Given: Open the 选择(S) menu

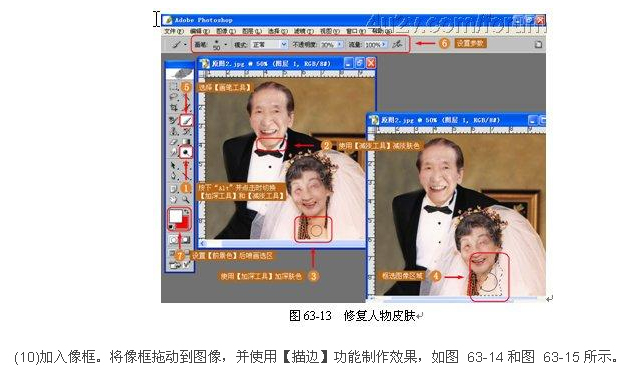Looking at the screenshot, I should (x=277, y=31).
